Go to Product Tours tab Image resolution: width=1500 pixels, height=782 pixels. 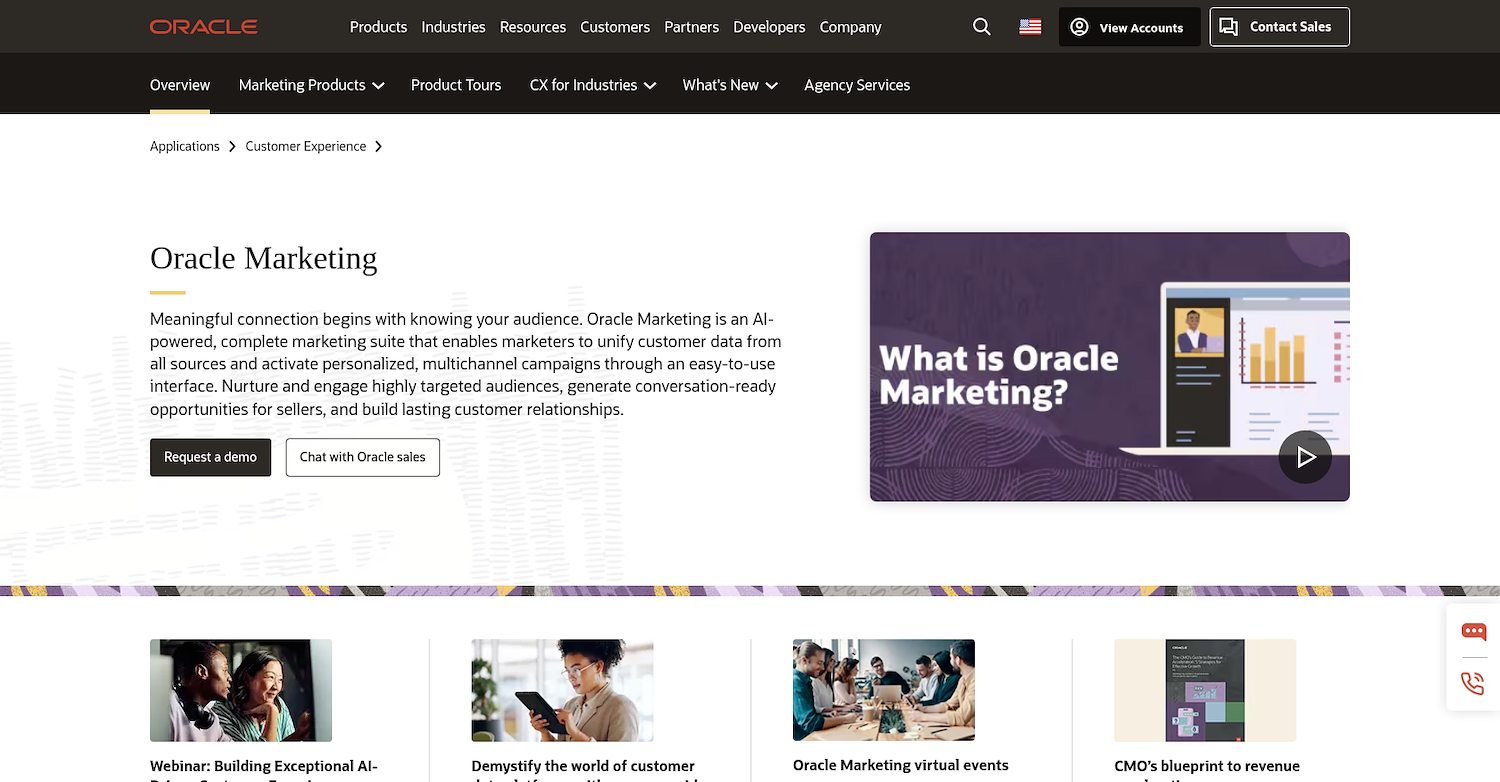pyautogui.click(x=456, y=85)
